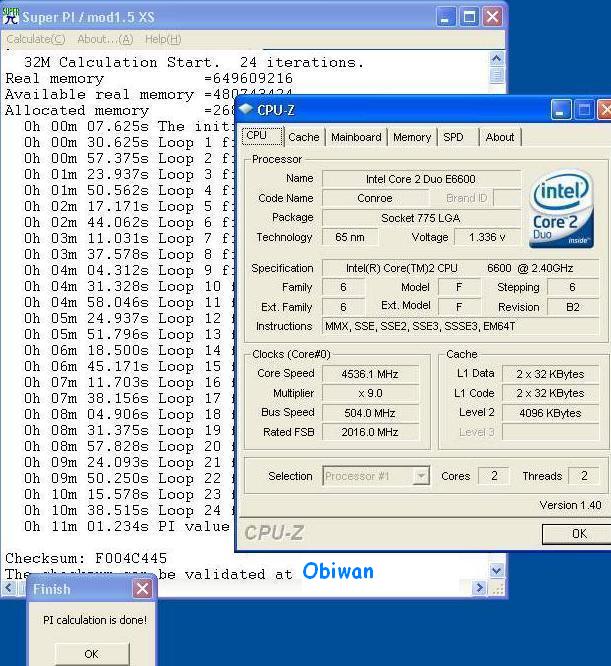
Task: Switch to the About tab in CPU-Z
Action: coord(500,137)
